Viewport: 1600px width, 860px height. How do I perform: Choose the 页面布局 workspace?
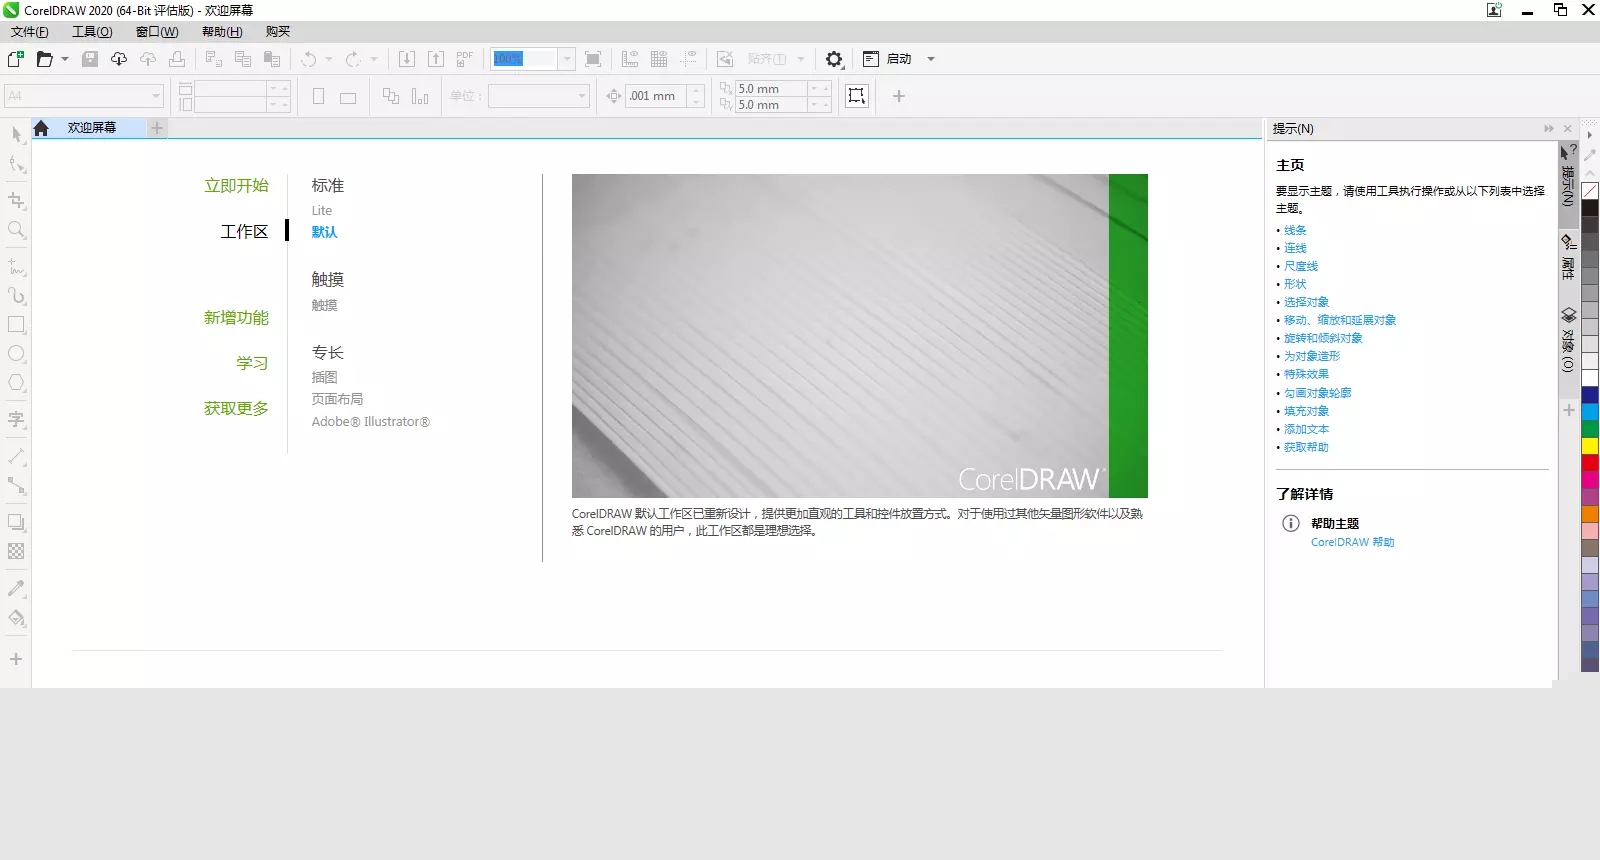coord(337,399)
